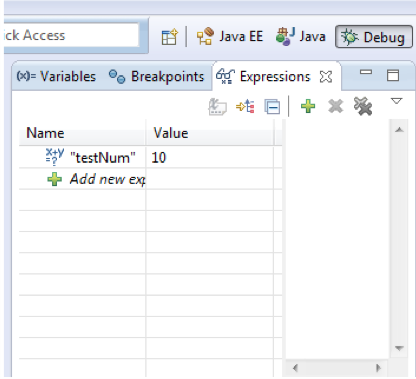Click the plus icon beside Add new expression
416x379 pixels.
point(54,179)
